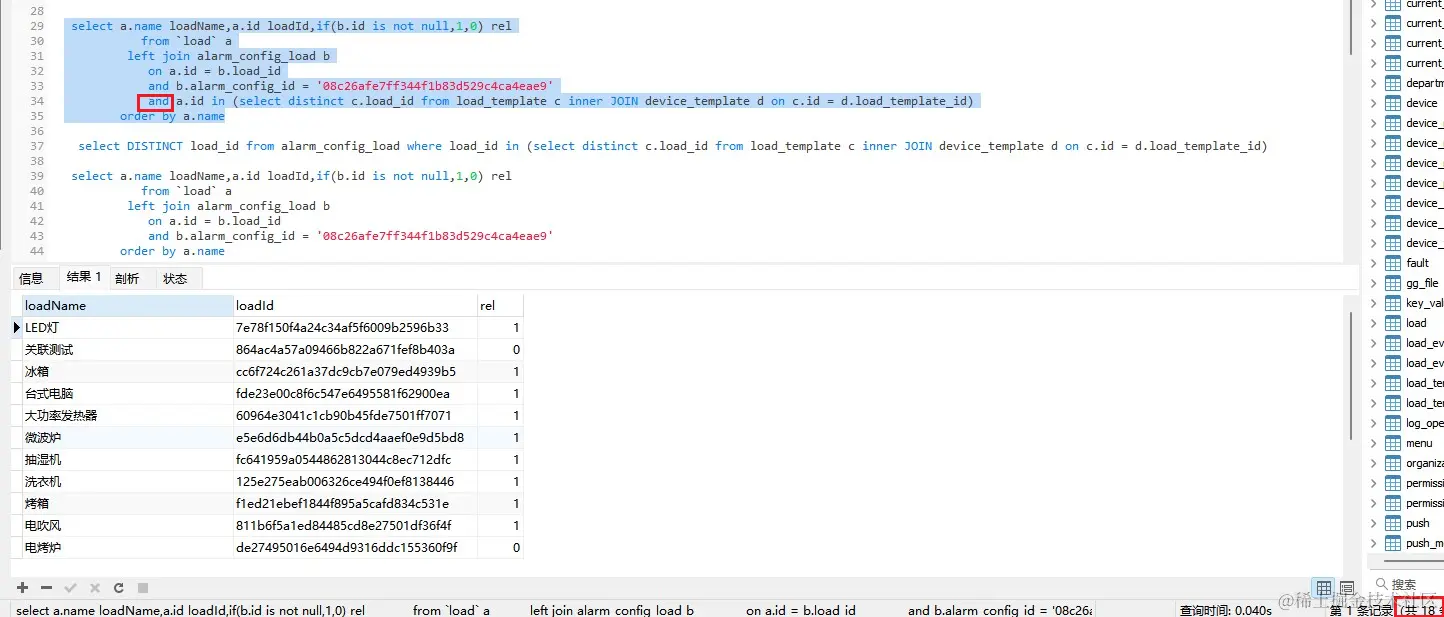Screen dimensions: 1444x617
Task: Select the LED灯 cell
Action: 128,327
